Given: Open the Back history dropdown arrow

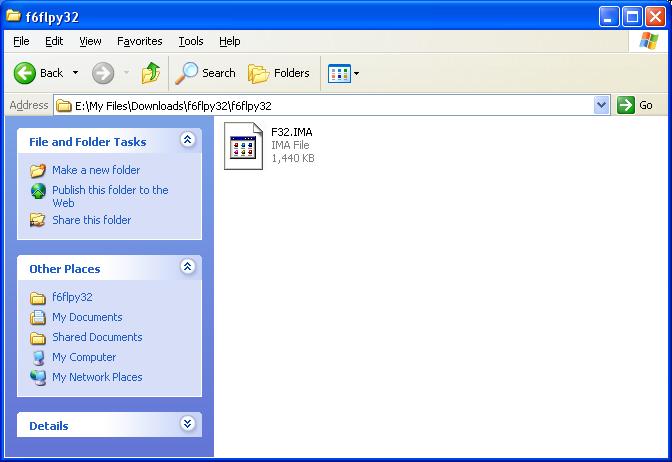Looking at the screenshot, I should coord(75,73).
